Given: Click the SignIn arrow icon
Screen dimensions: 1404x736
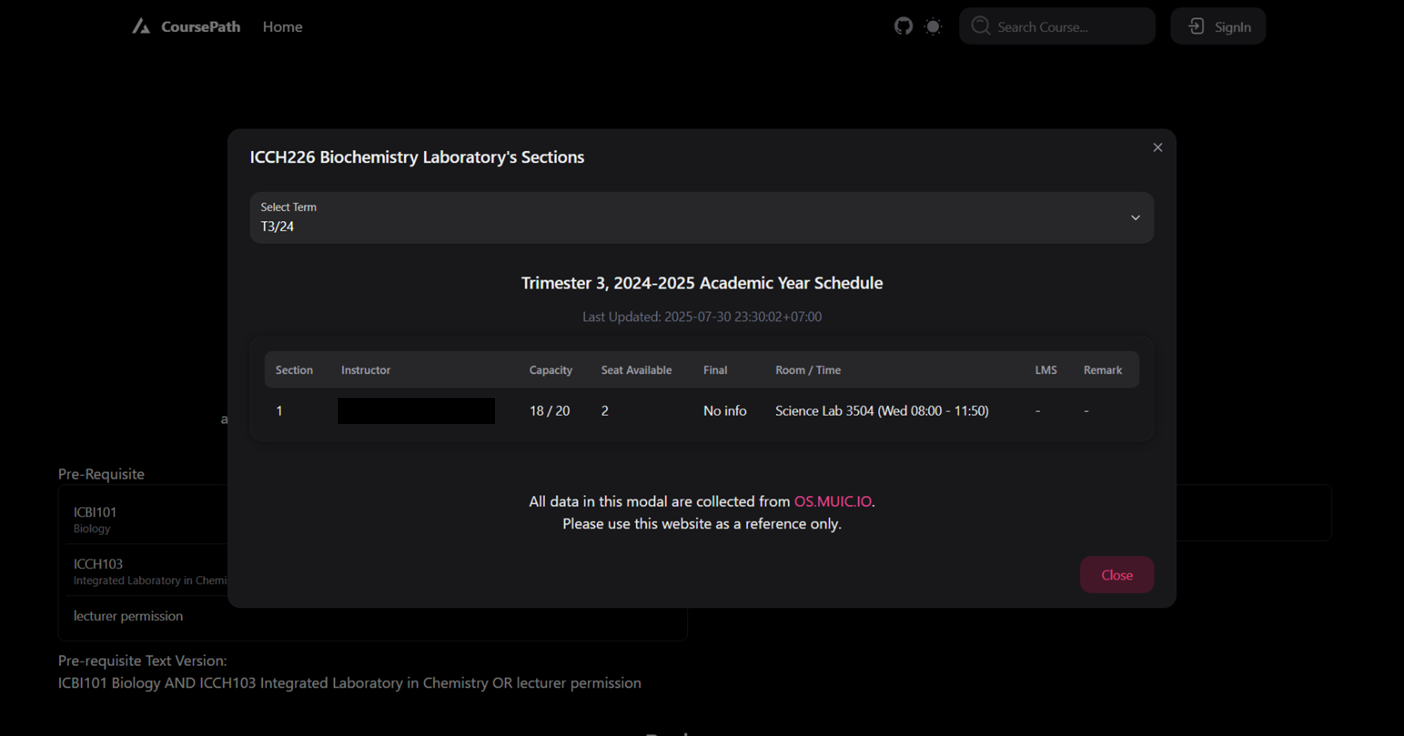Looking at the screenshot, I should point(1196,27).
